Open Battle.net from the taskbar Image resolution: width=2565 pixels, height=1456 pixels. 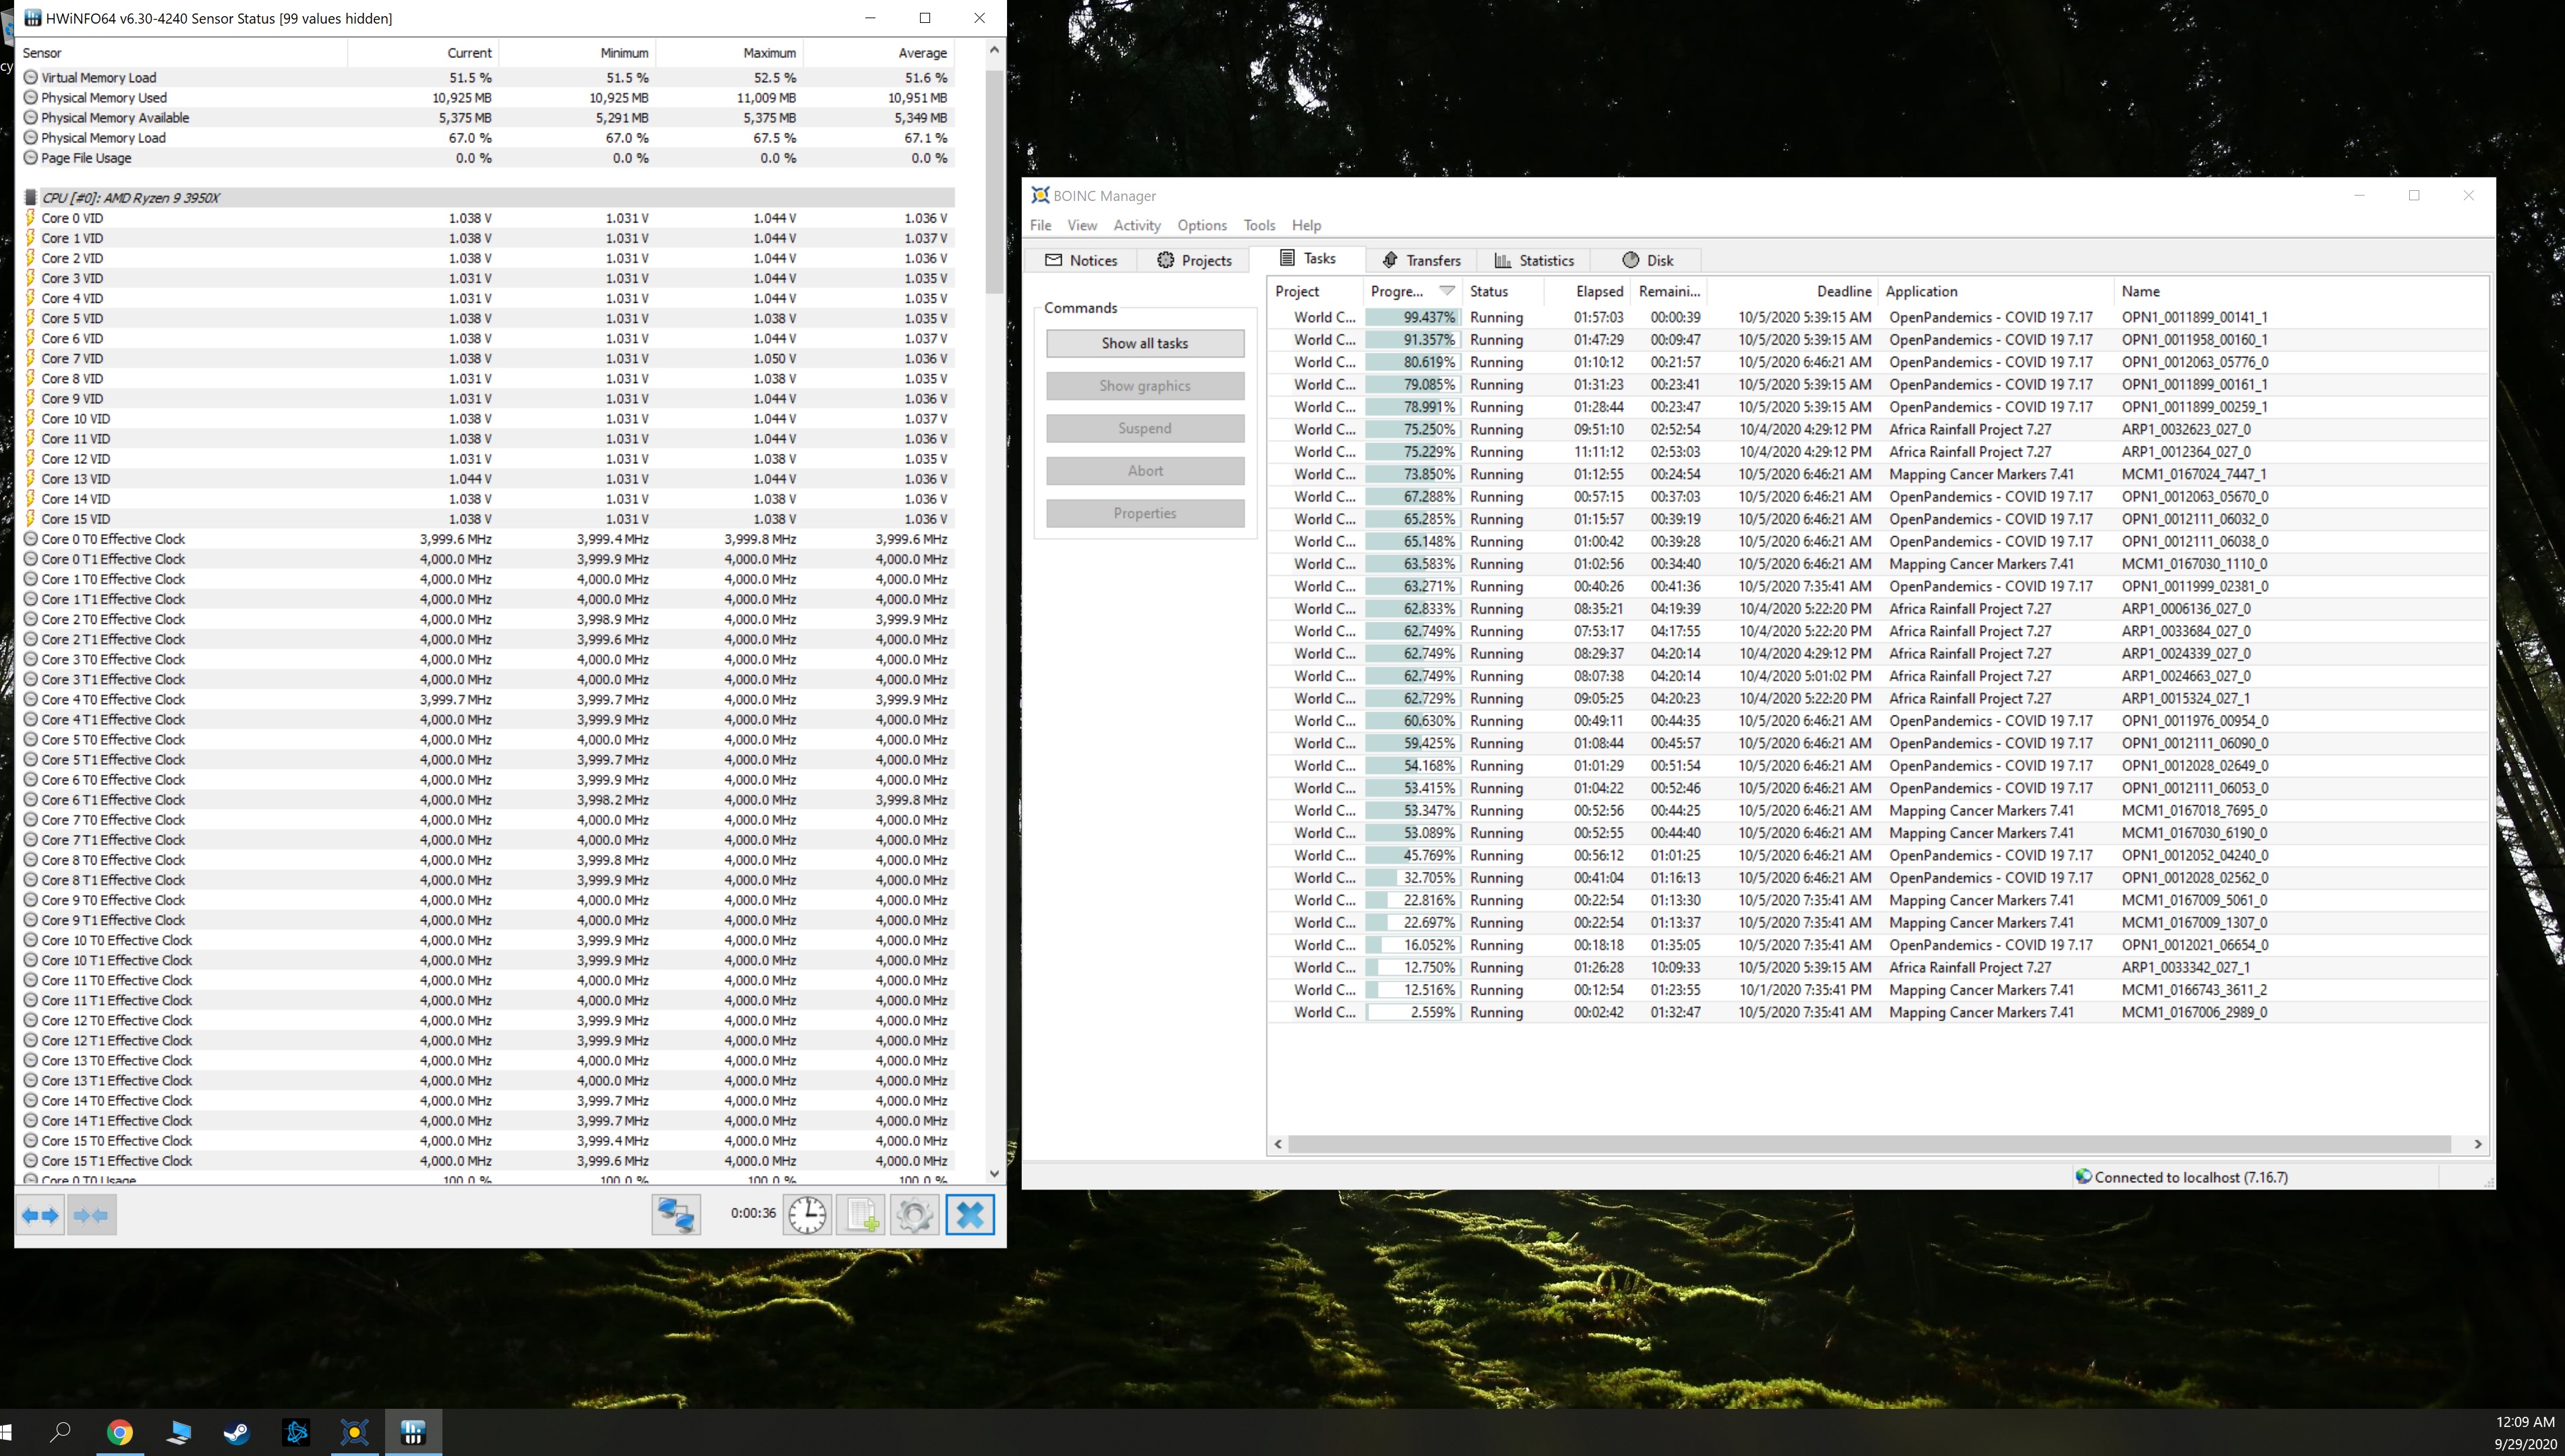coord(296,1432)
